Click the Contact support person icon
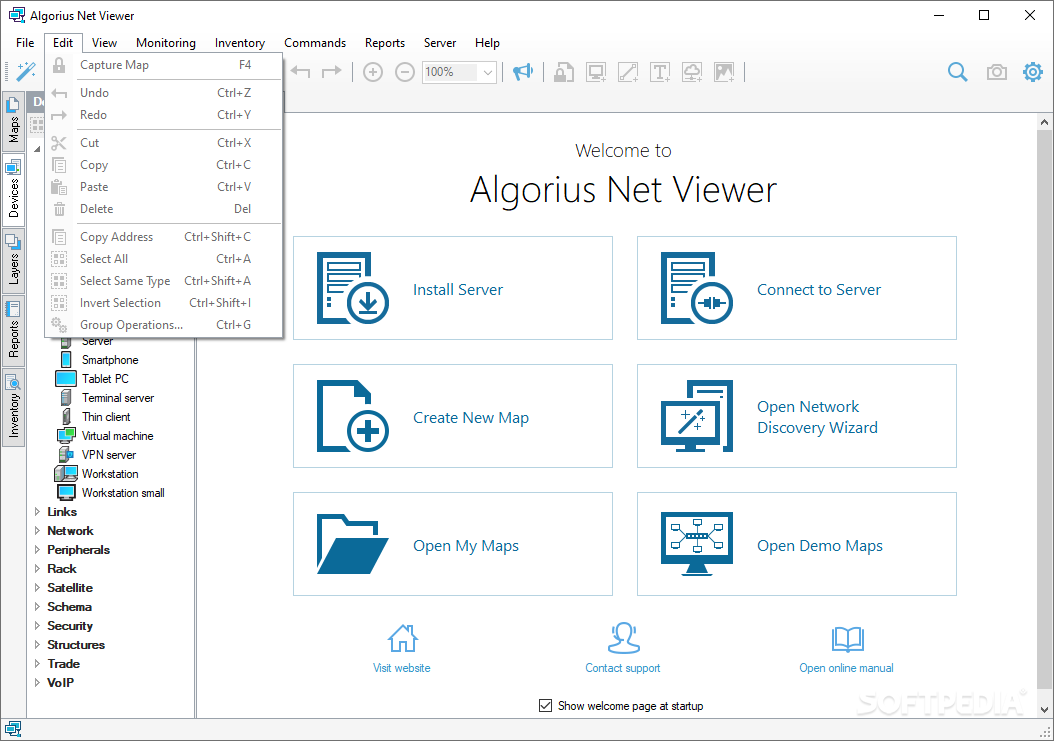This screenshot has width=1054, height=741. coord(623,638)
